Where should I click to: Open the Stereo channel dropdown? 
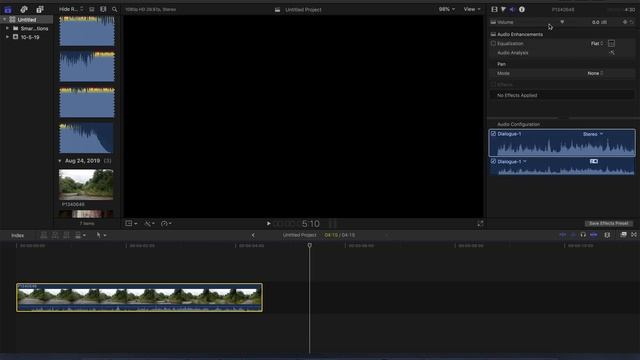coord(593,134)
